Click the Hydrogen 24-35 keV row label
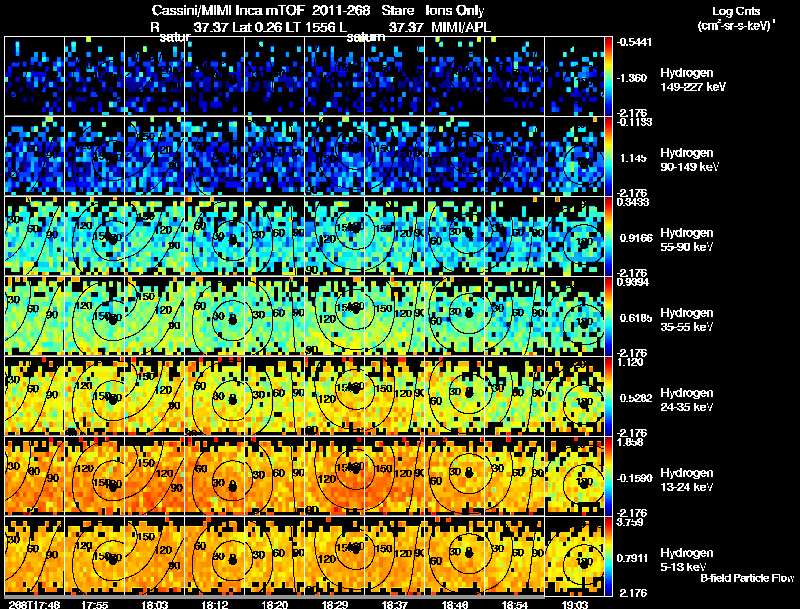This screenshot has width=800, height=609. tap(687, 400)
